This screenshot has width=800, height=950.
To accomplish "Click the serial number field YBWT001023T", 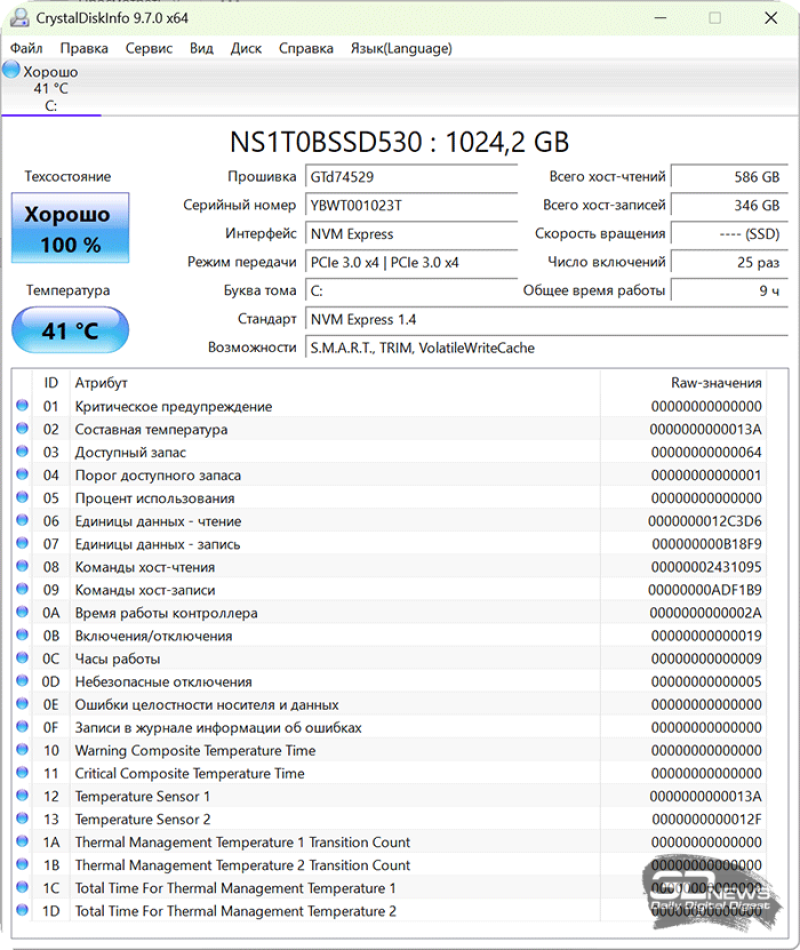I will coord(411,205).
